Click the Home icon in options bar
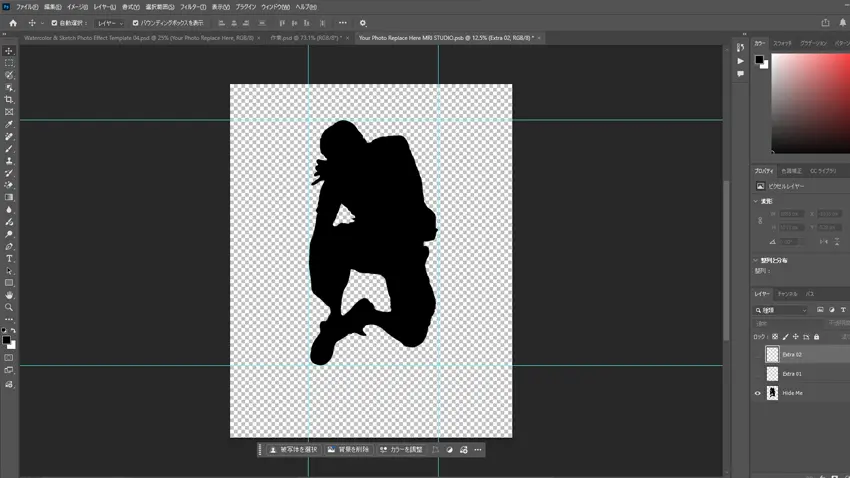 point(14,23)
